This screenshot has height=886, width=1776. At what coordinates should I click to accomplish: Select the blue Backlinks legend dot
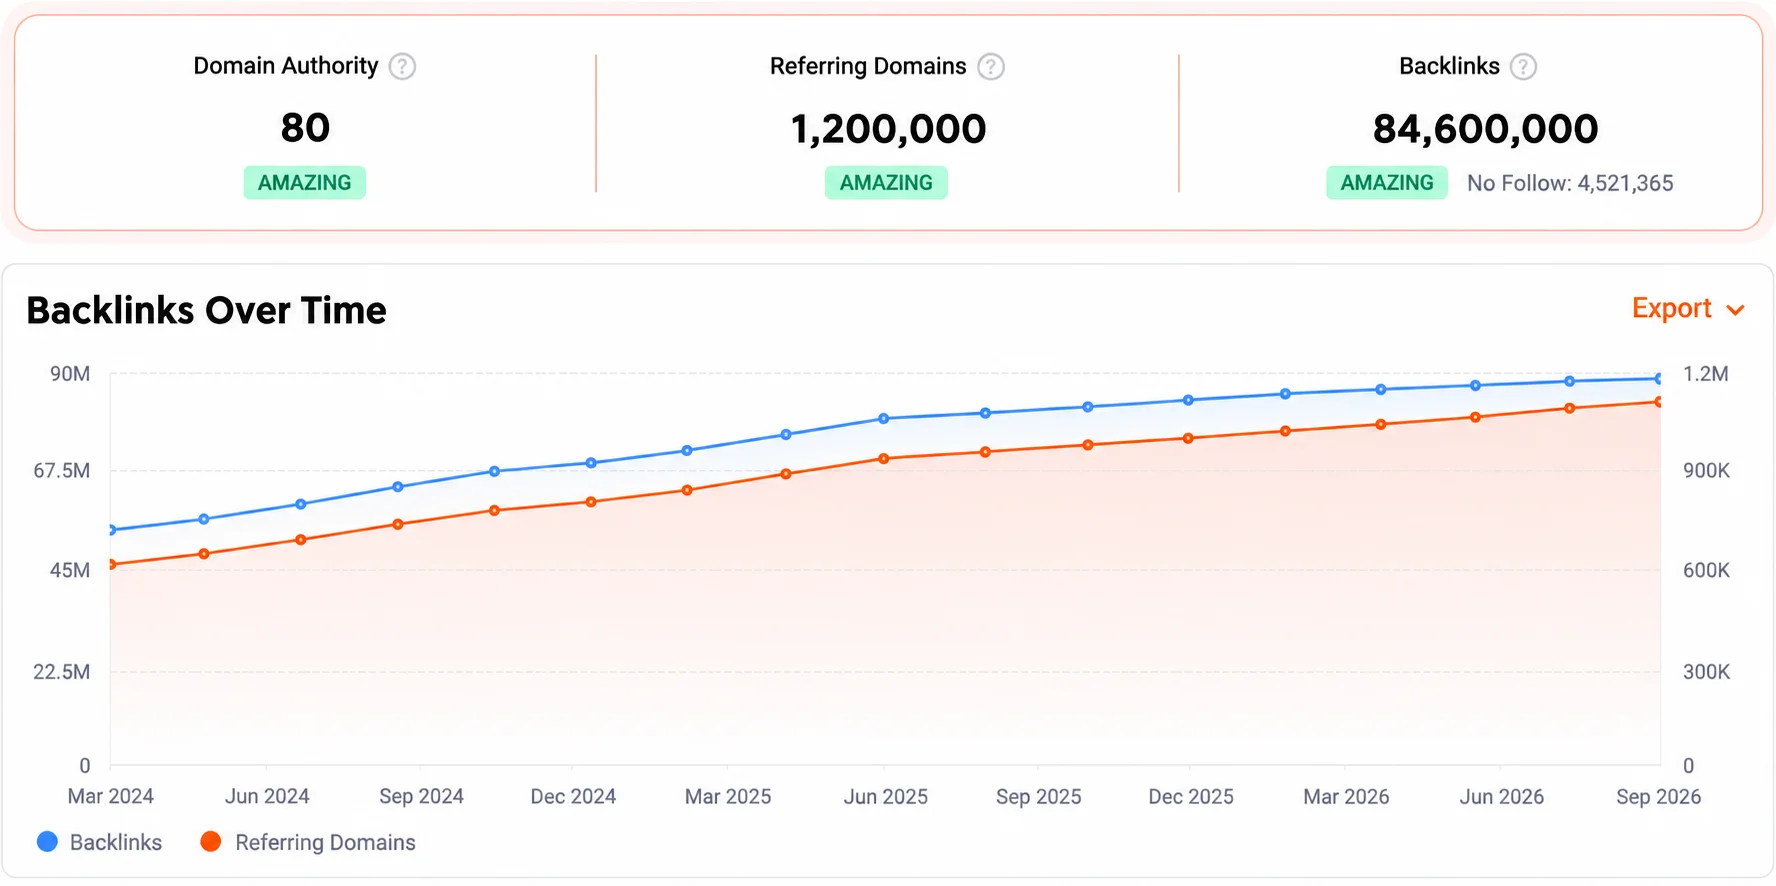pos(47,841)
